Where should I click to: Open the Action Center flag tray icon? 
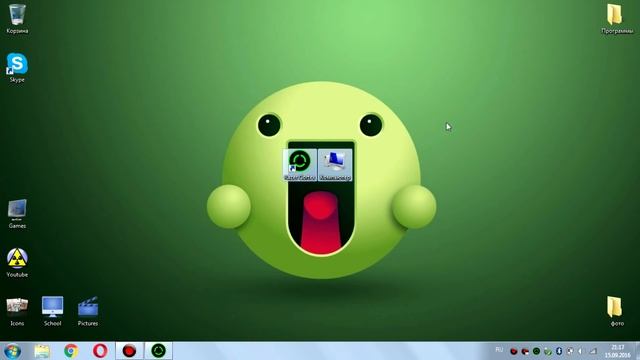pyautogui.click(x=570, y=351)
